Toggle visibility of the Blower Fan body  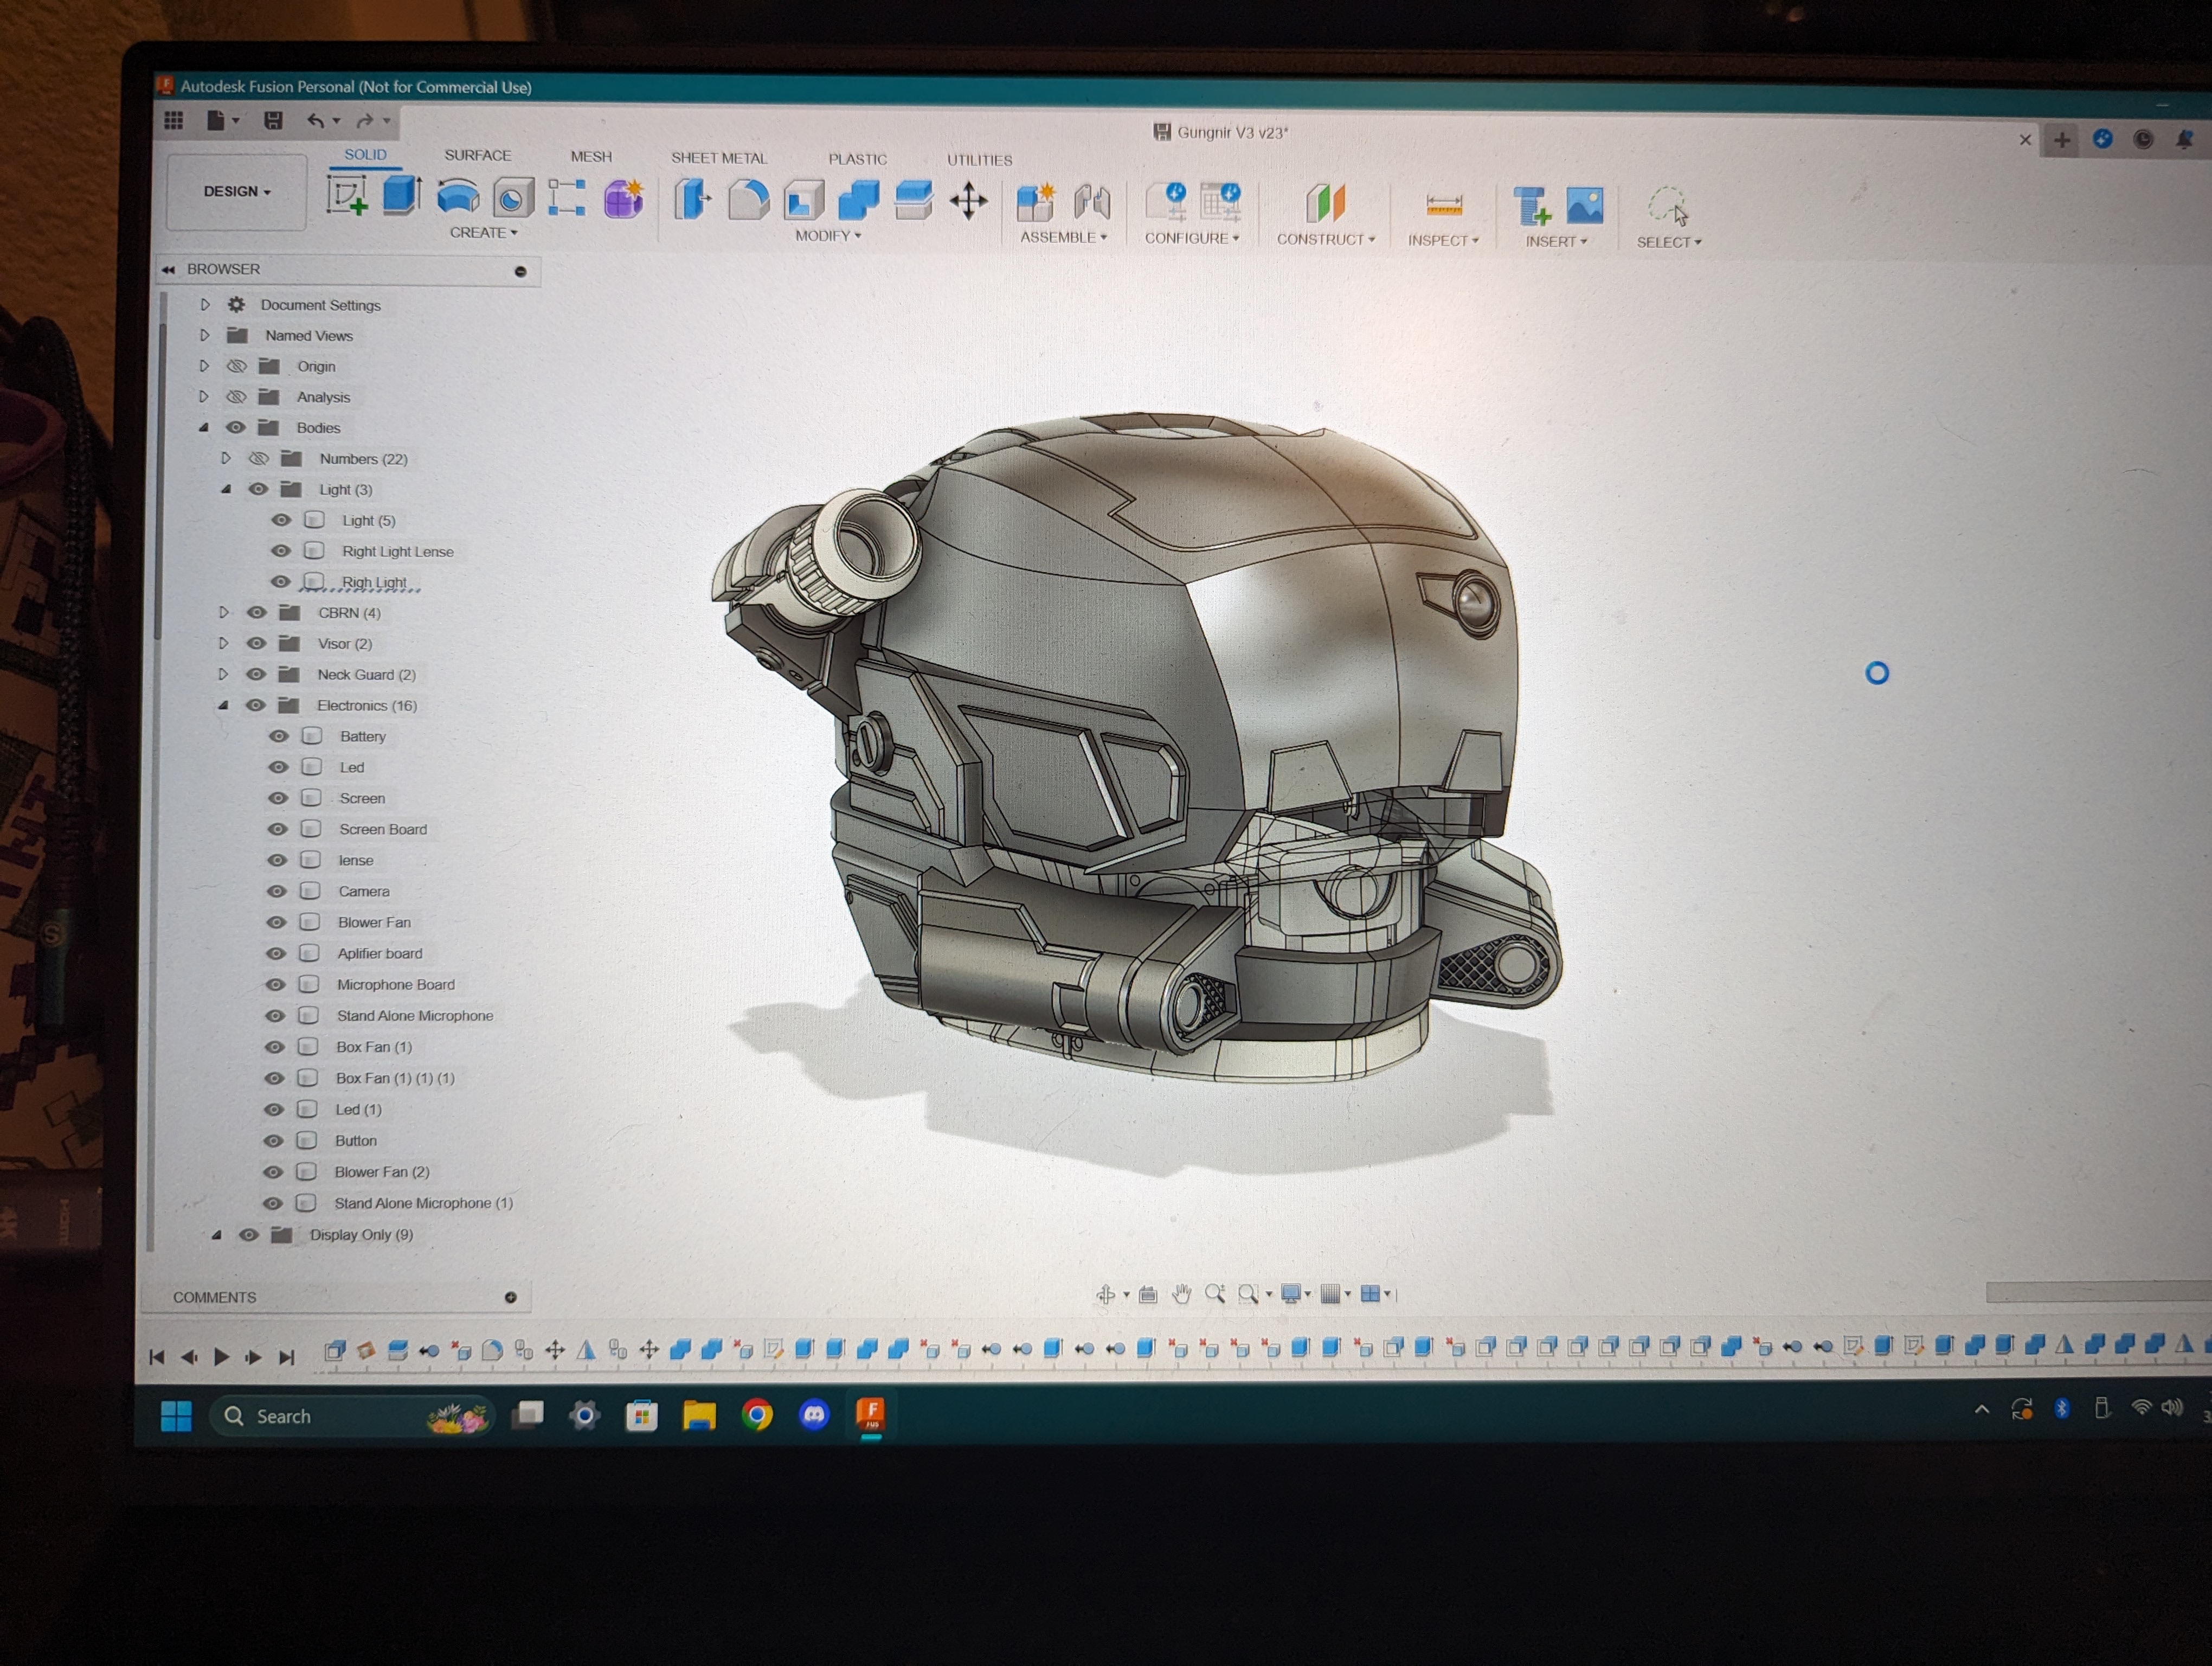coord(277,922)
